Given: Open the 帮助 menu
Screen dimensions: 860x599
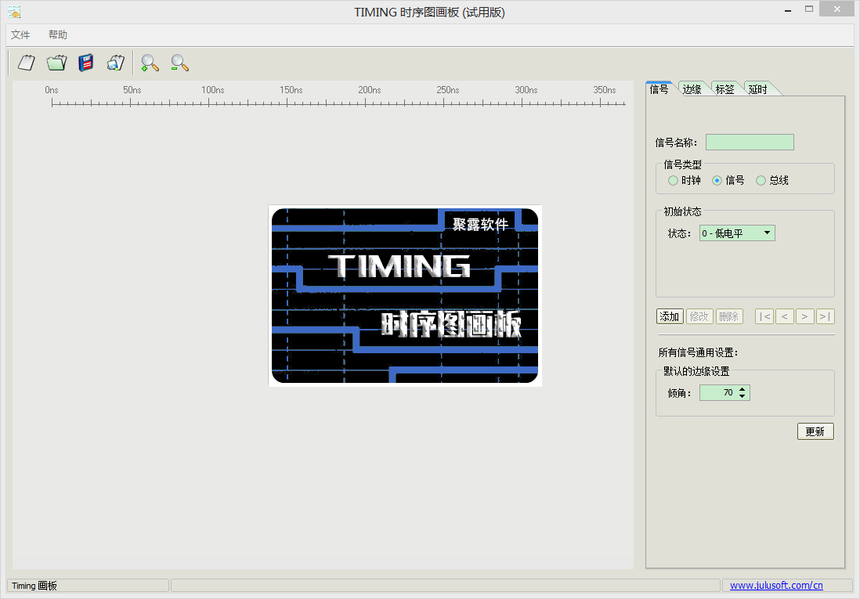Looking at the screenshot, I should 58,35.
